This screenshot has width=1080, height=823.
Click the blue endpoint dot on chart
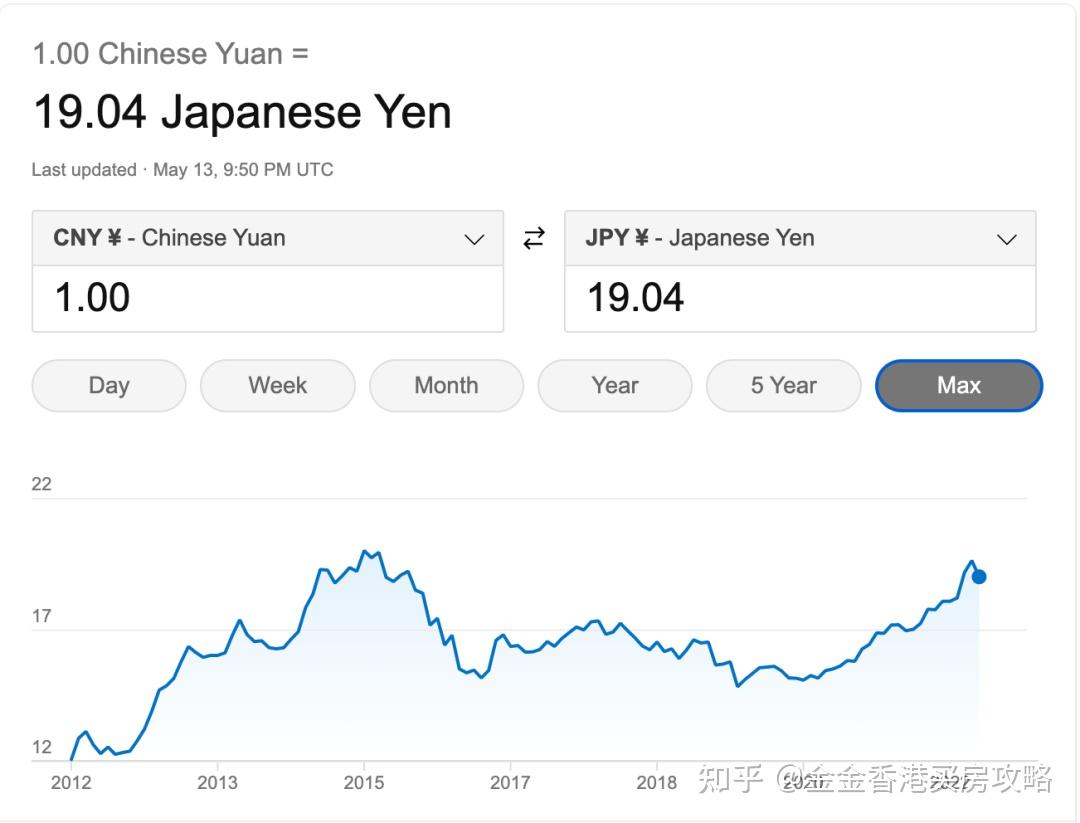pyautogui.click(x=979, y=576)
